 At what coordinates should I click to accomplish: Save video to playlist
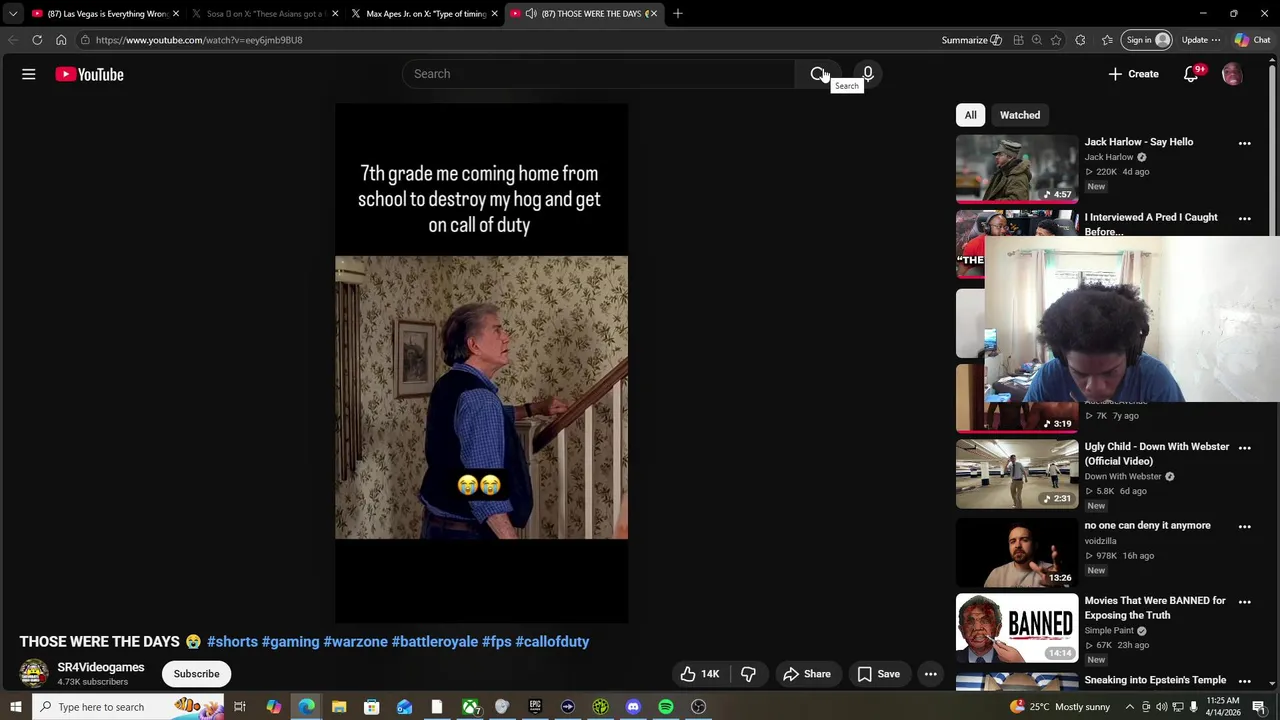[878, 674]
